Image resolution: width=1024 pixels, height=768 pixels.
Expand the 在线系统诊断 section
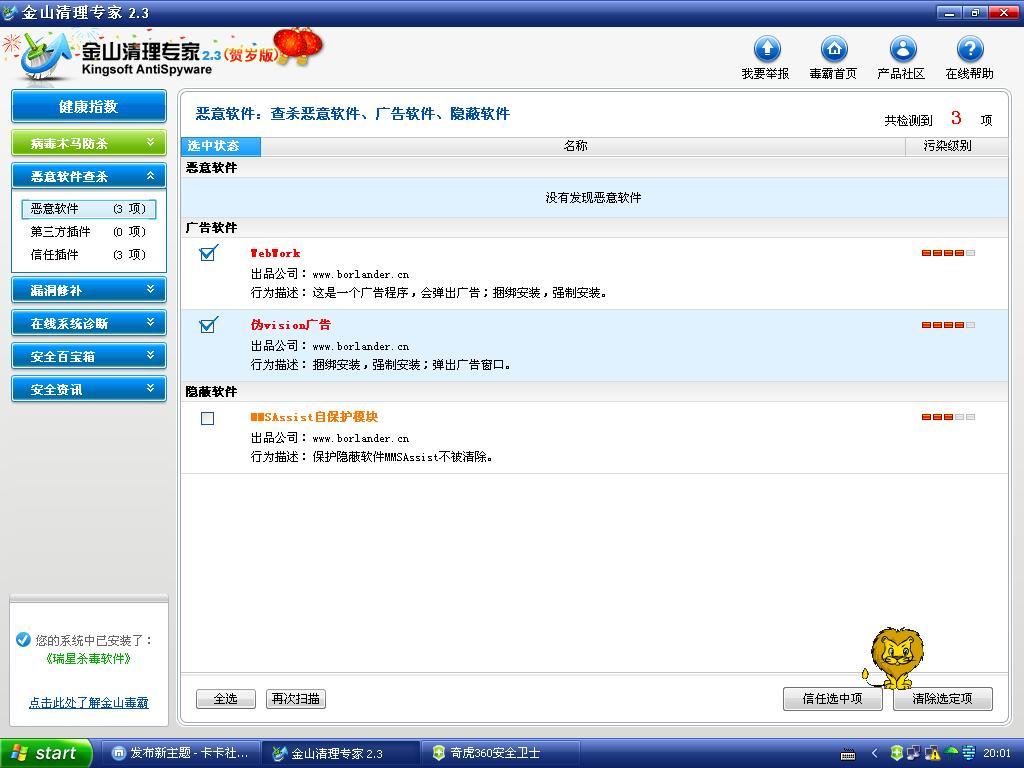tap(89, 323)
